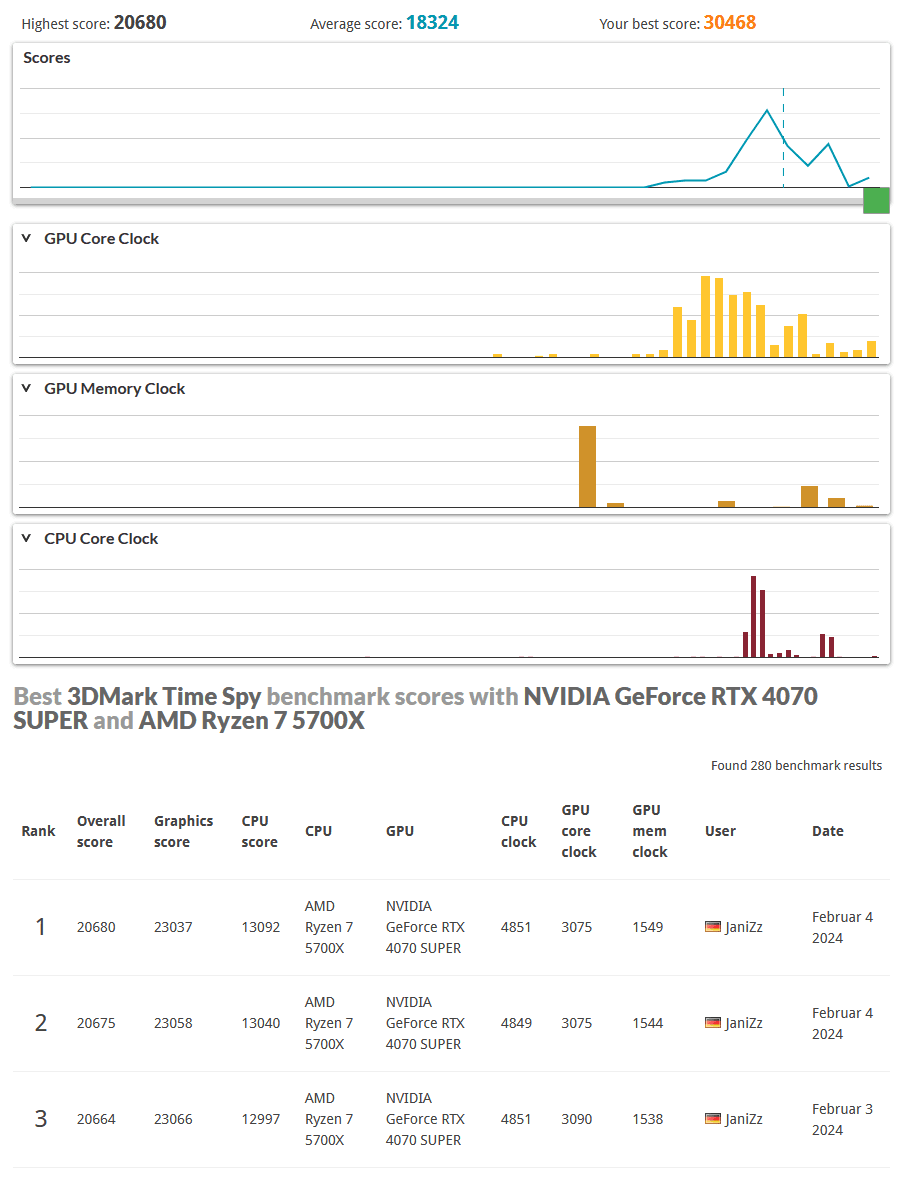Open user JaniZz in rank 1 row

(x=744, y=927)
